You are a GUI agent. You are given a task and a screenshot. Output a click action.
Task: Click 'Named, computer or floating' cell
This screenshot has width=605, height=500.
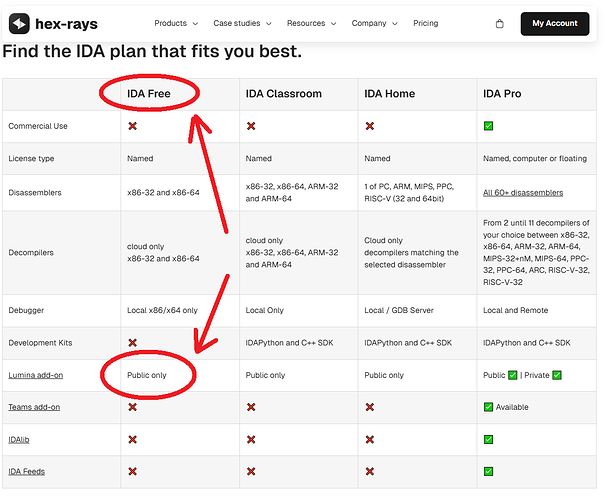point(535,159)
